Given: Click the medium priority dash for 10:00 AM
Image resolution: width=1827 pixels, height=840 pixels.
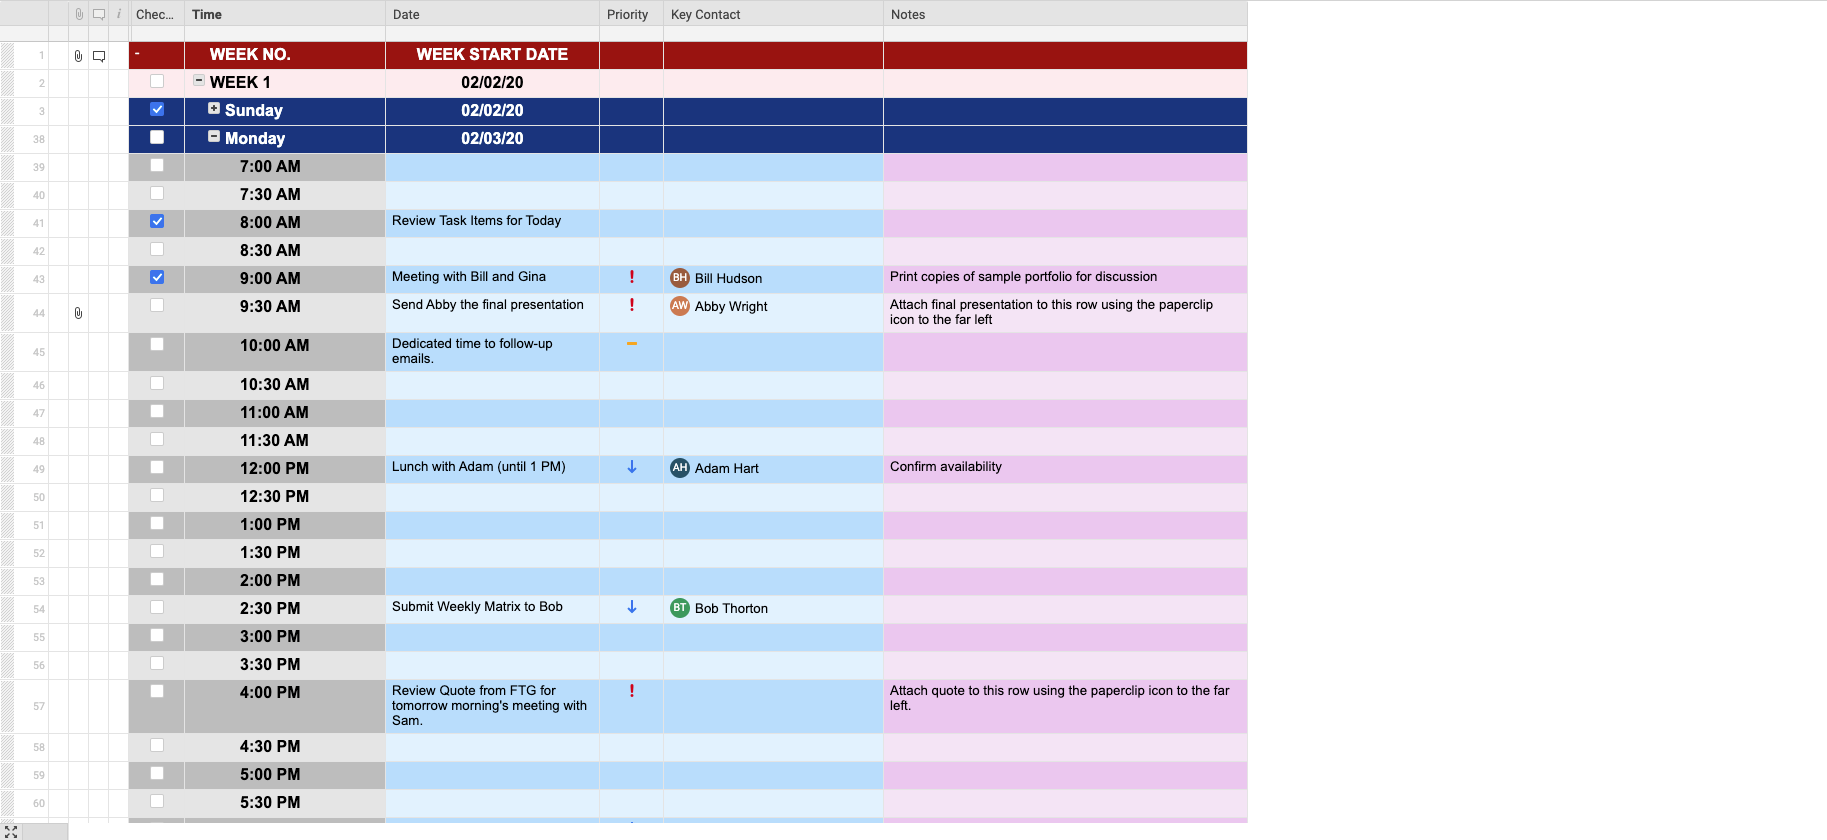Looking at the screenshot, I should click(x=631, y=344).
